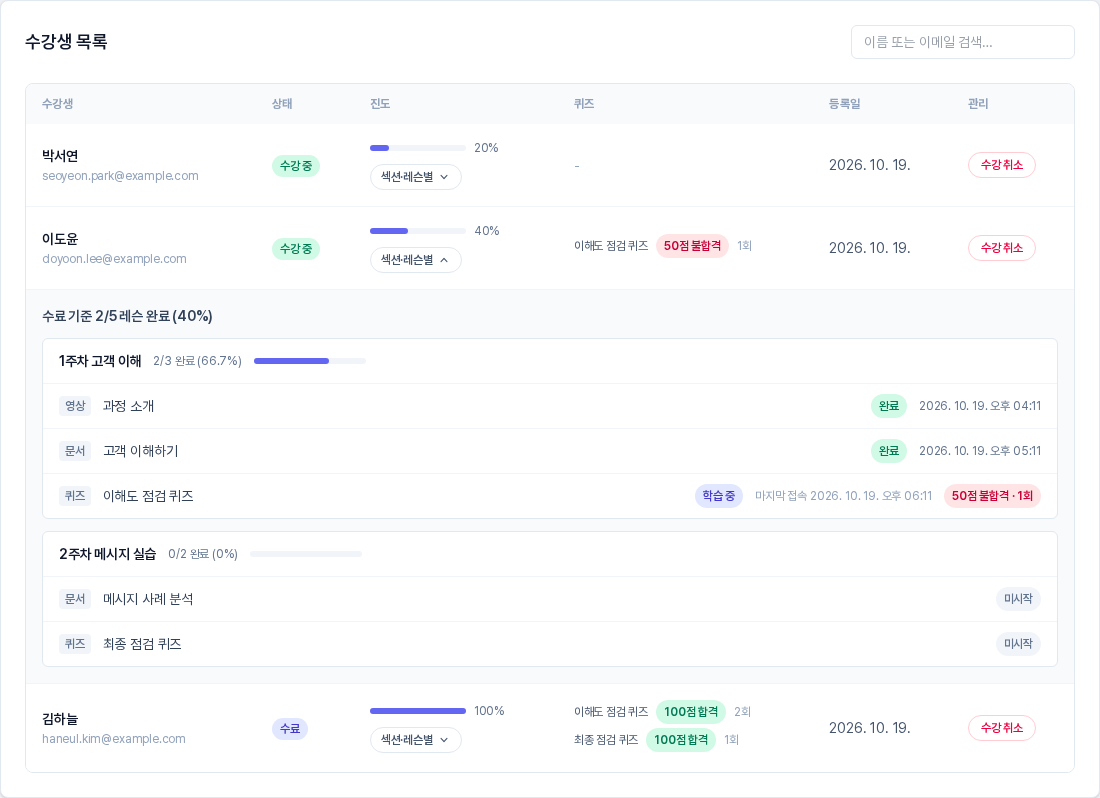
Task: Select the 메시지 사례 분석 lesson
Action: (148, 600)
